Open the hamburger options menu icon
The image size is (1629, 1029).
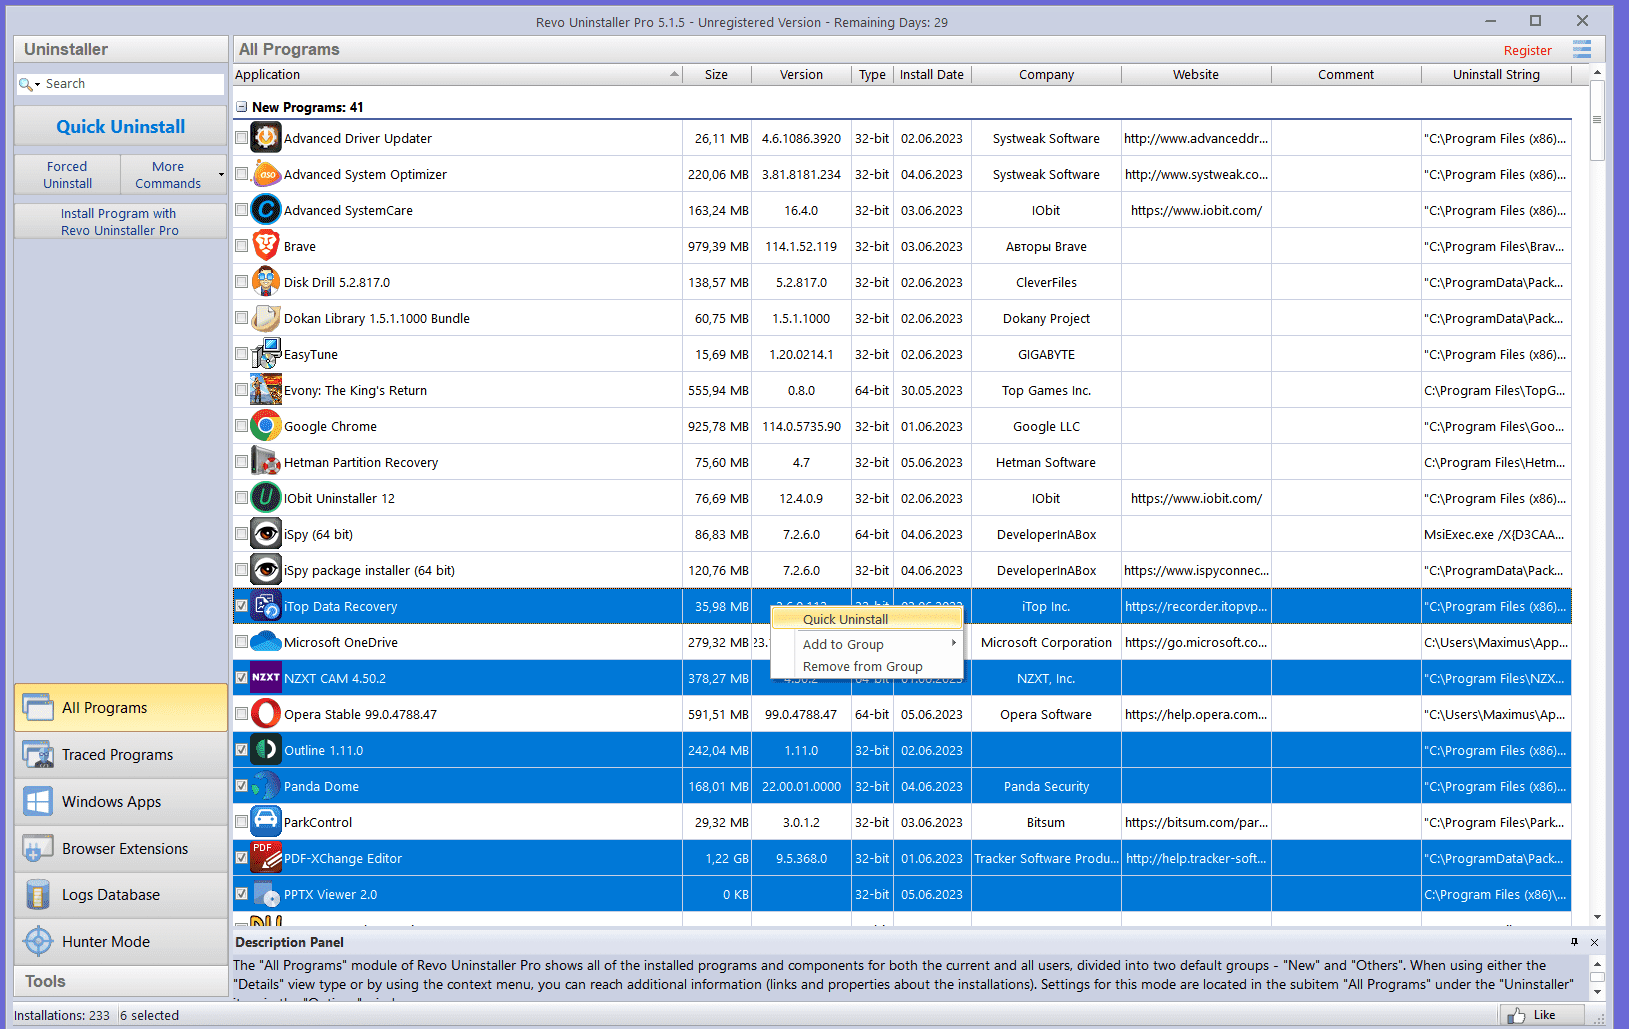pyautogui.click(x=1582, y=49)
